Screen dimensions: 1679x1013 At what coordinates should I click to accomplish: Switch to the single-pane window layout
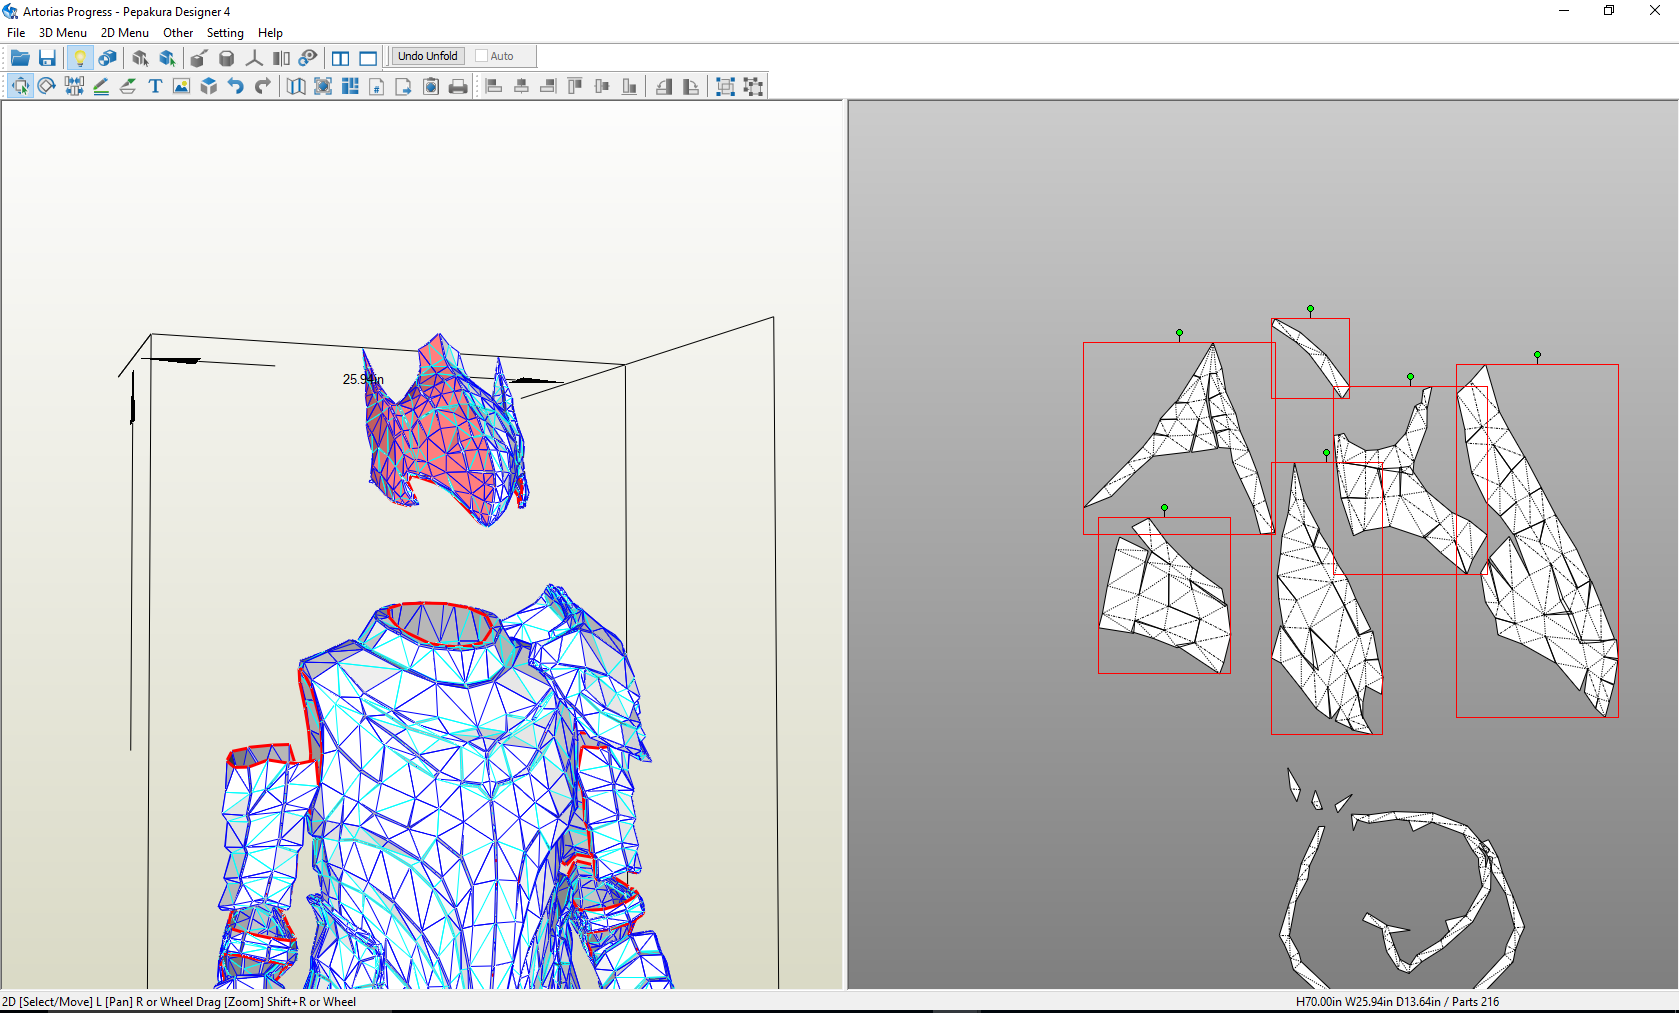(368, 58)
